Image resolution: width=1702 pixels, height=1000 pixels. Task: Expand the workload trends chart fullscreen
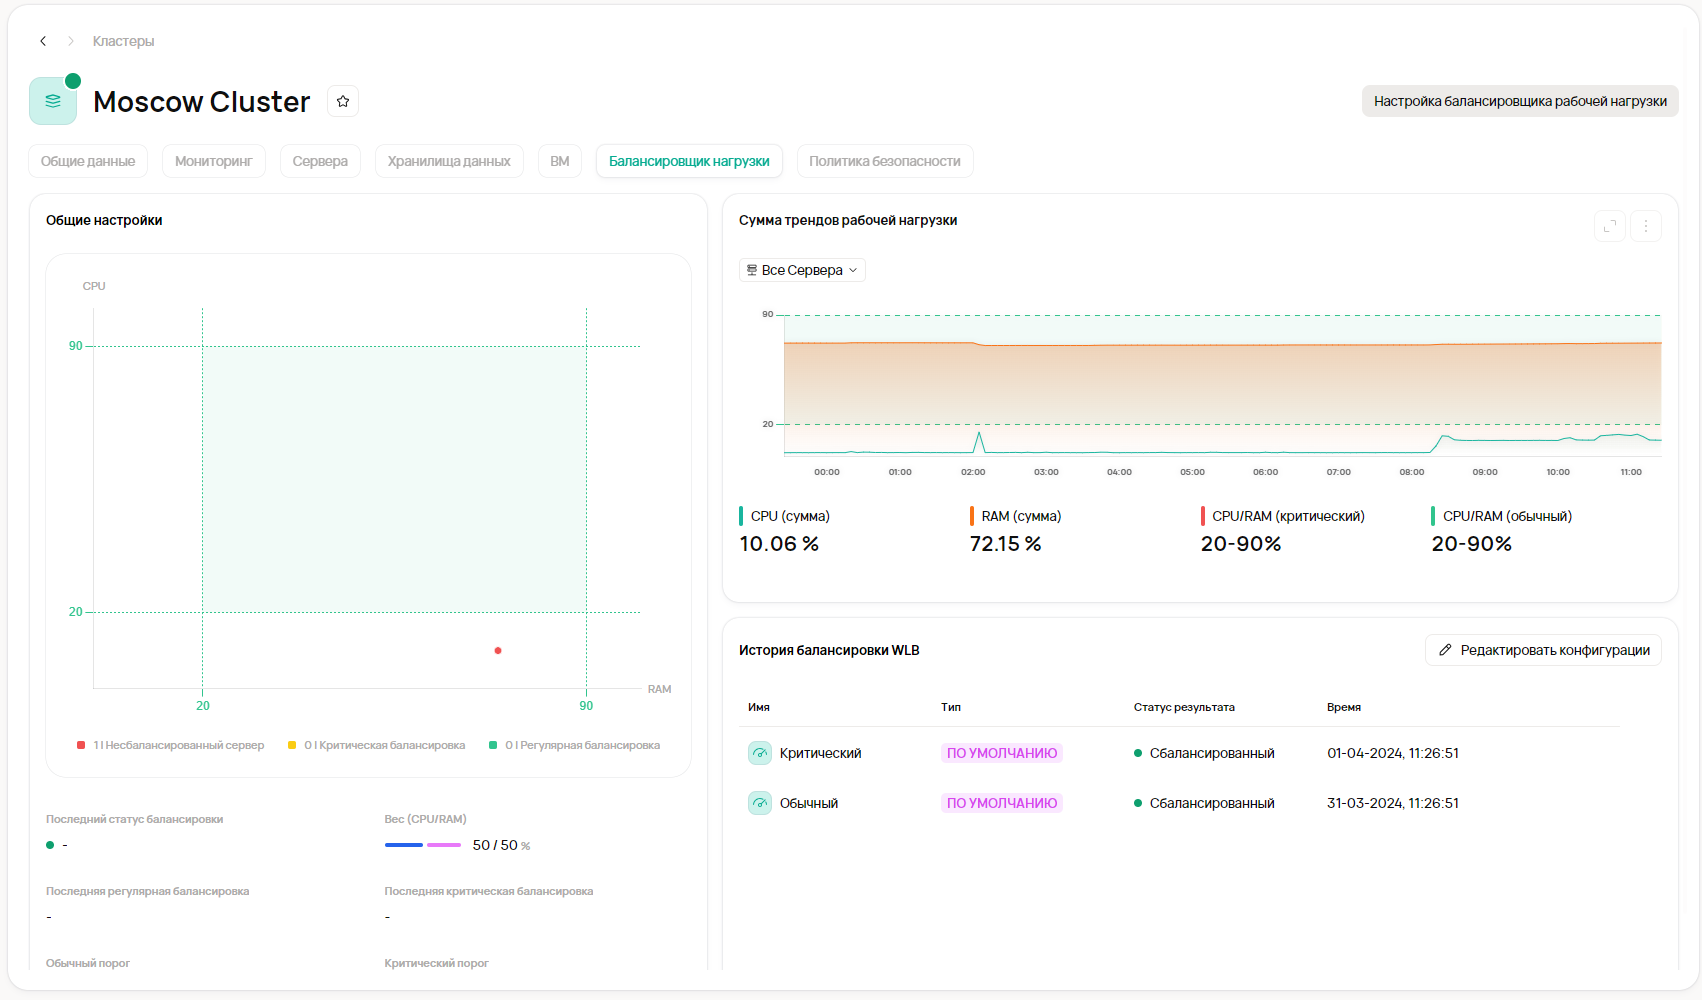1609,226
